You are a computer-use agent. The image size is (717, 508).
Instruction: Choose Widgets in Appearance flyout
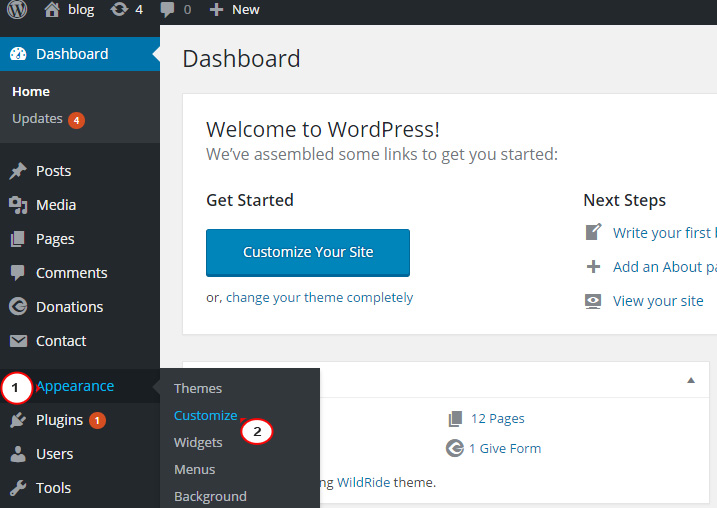(x=198, y=443)
